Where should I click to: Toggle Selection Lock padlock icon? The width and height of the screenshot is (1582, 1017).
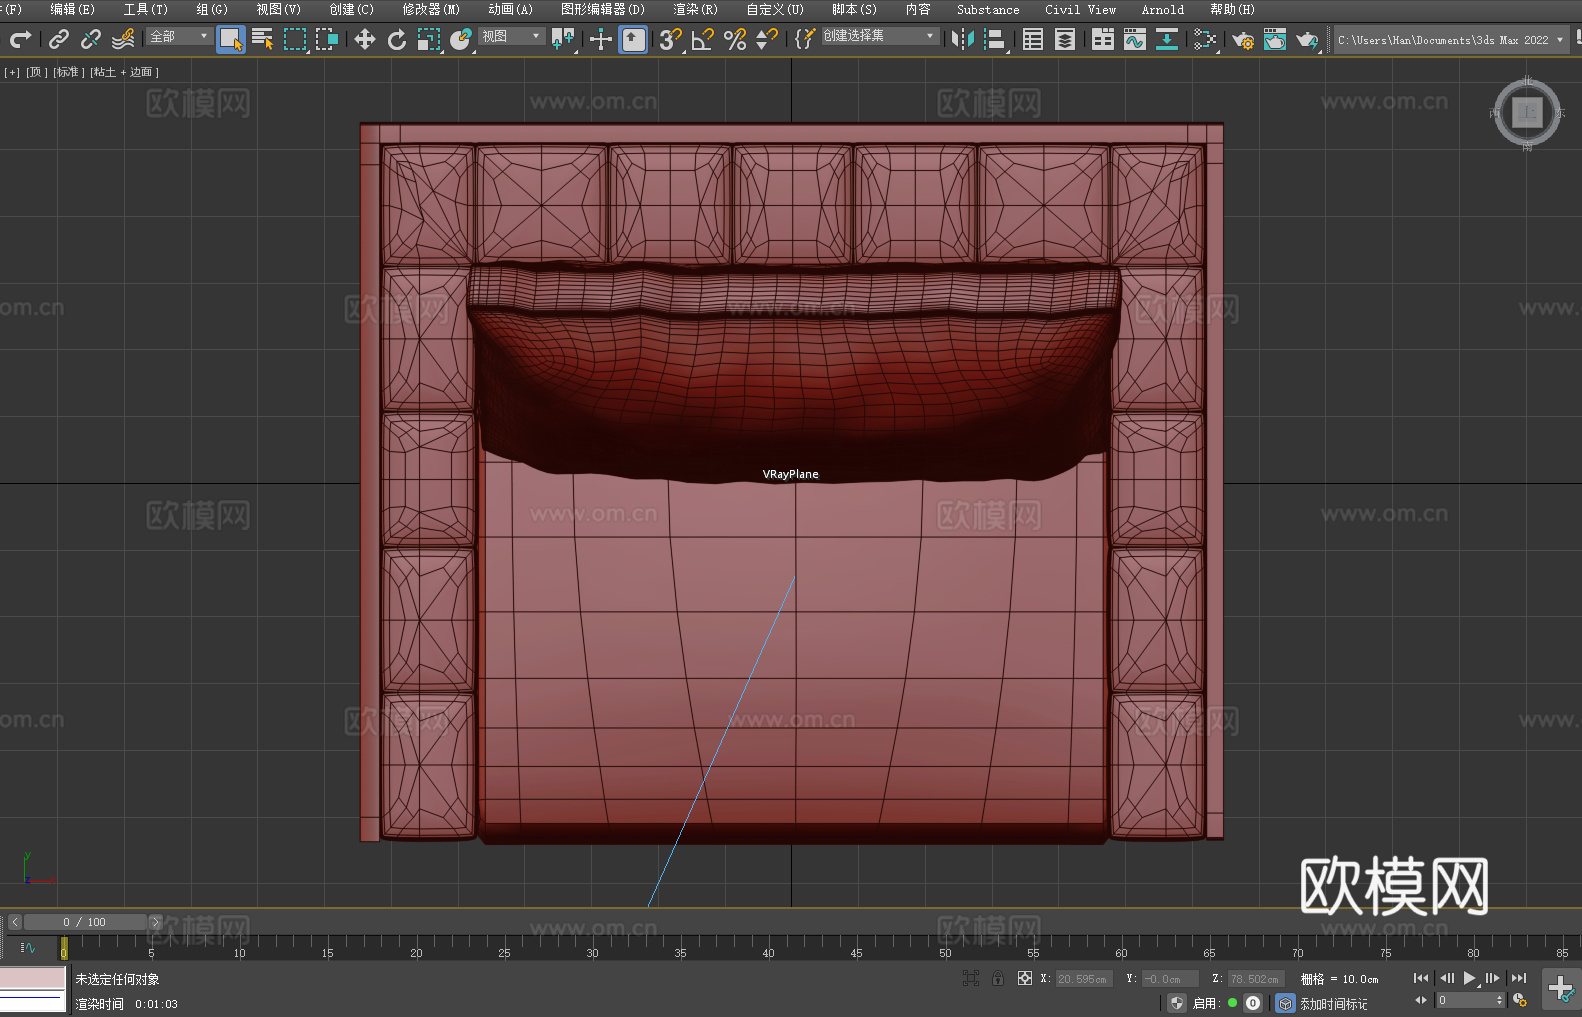(x=998, y=978)
